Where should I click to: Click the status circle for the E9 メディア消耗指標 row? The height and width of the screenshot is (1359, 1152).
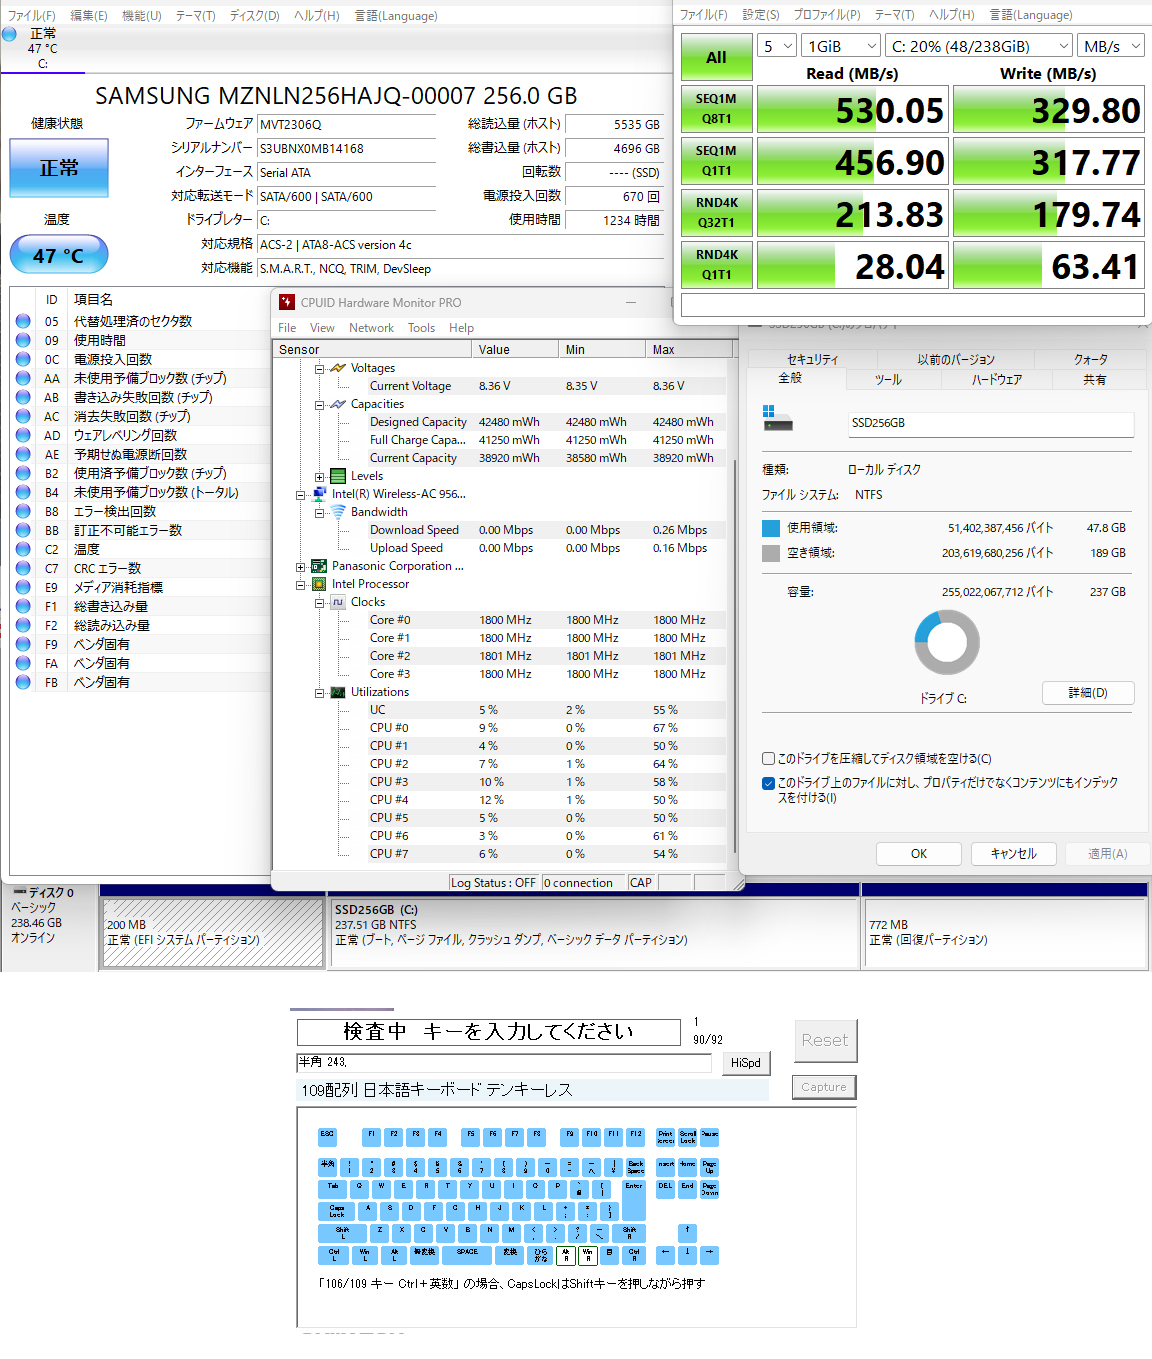pos(23,587)
